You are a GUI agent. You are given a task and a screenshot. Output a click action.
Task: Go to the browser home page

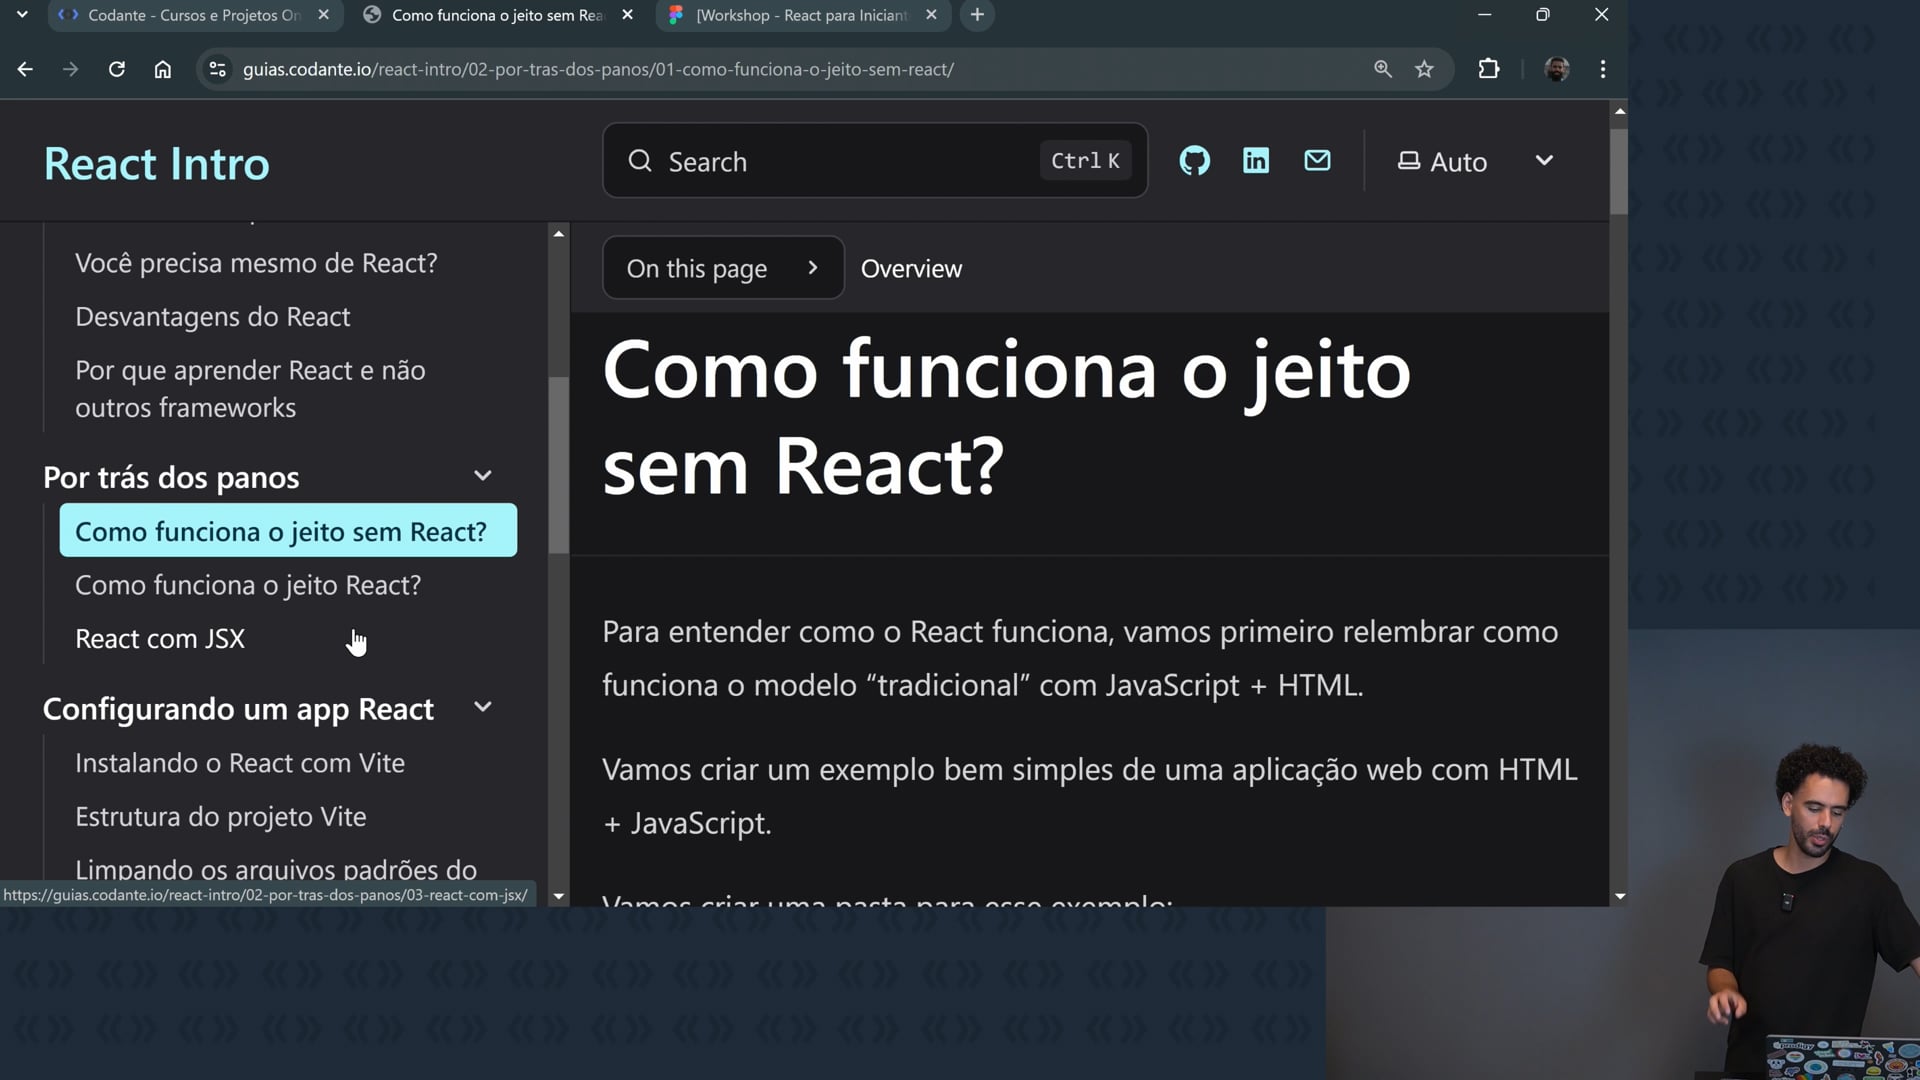pyautogui.click(x=163, y=69)
